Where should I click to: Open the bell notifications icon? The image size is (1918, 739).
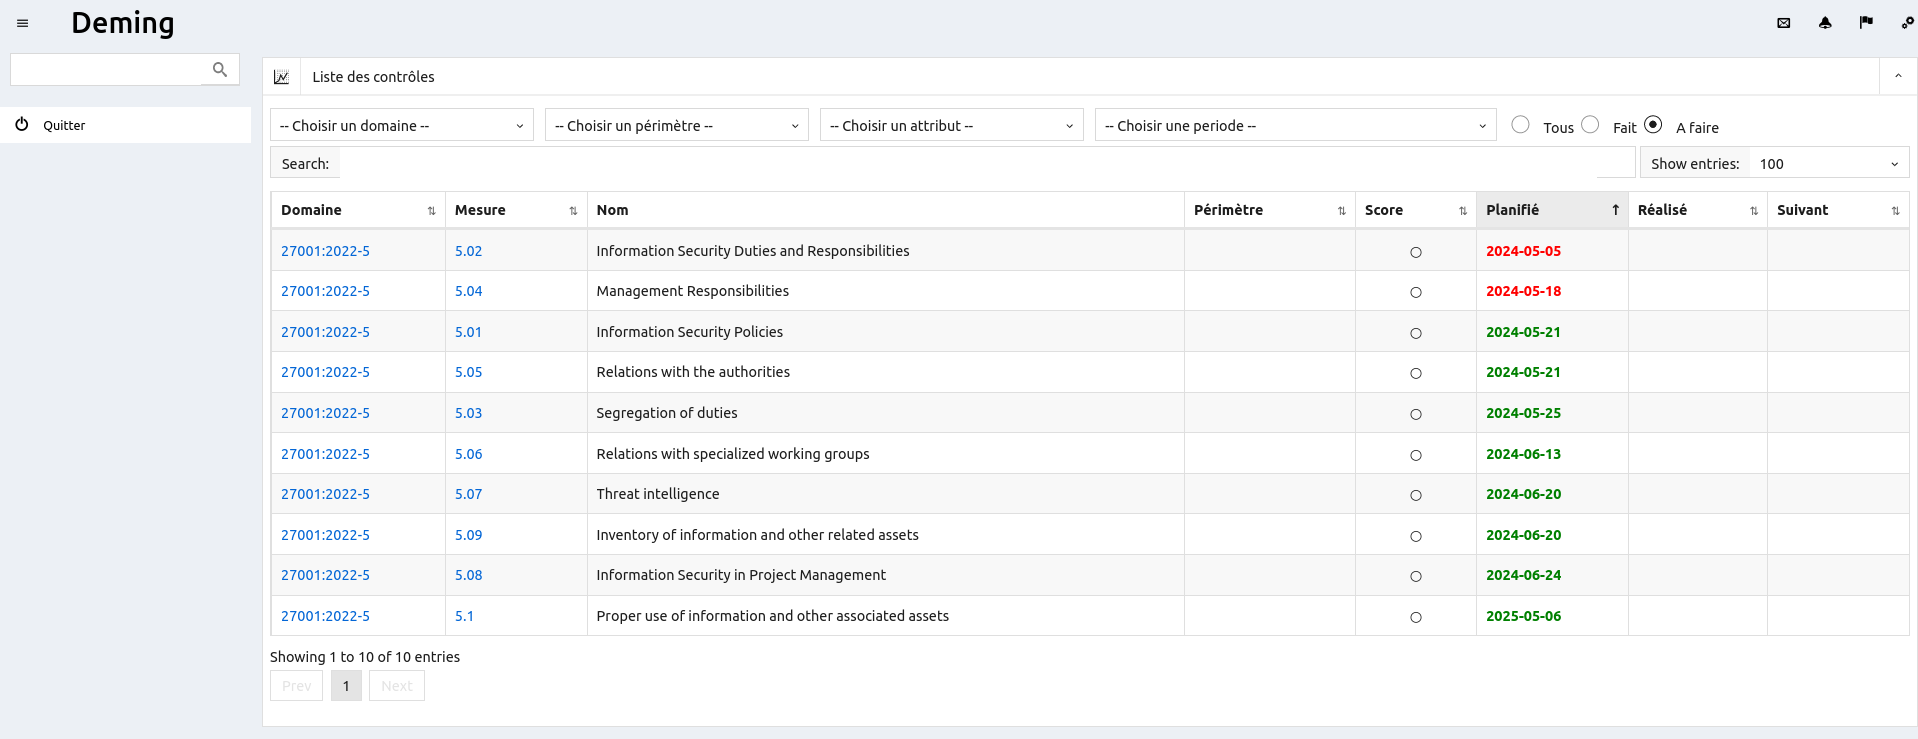[1825, 23]
